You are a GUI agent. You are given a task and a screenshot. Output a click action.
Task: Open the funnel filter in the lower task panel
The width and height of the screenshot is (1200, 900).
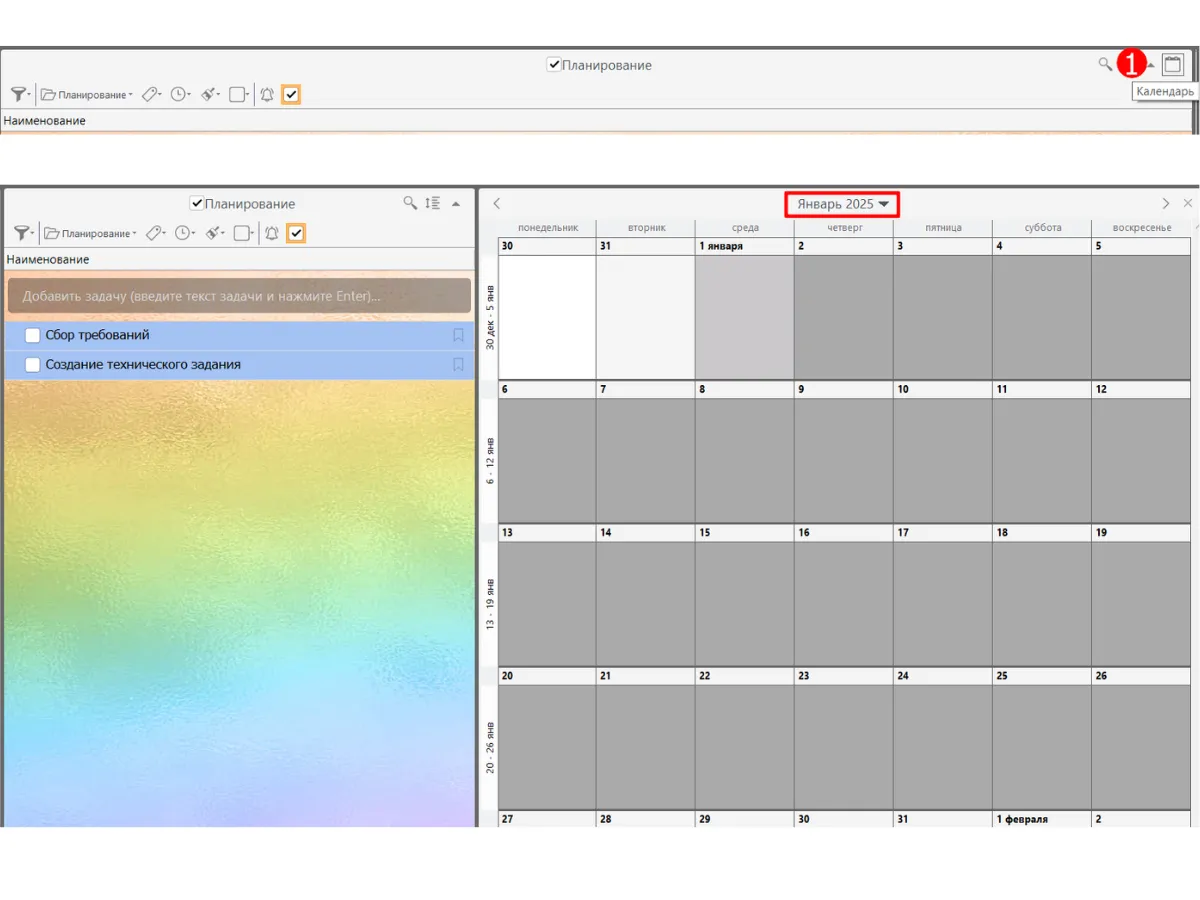click(21, 233)
